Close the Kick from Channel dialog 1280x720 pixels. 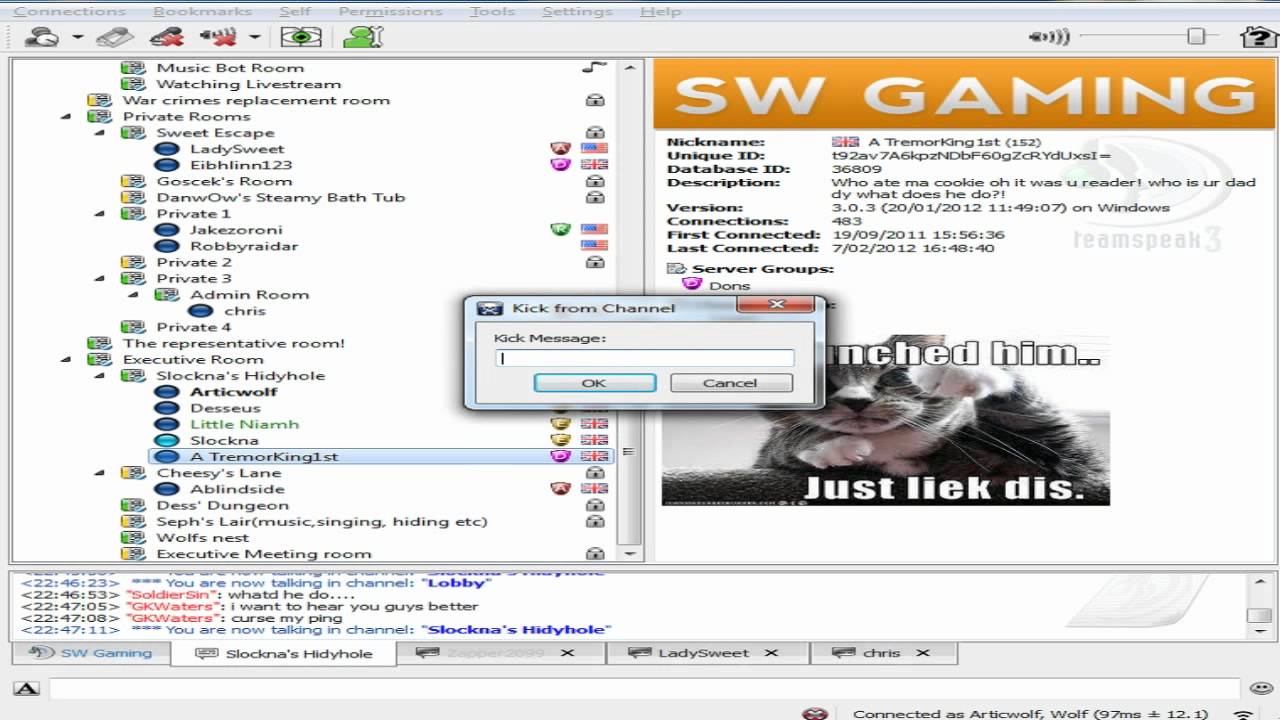point(777,305)
